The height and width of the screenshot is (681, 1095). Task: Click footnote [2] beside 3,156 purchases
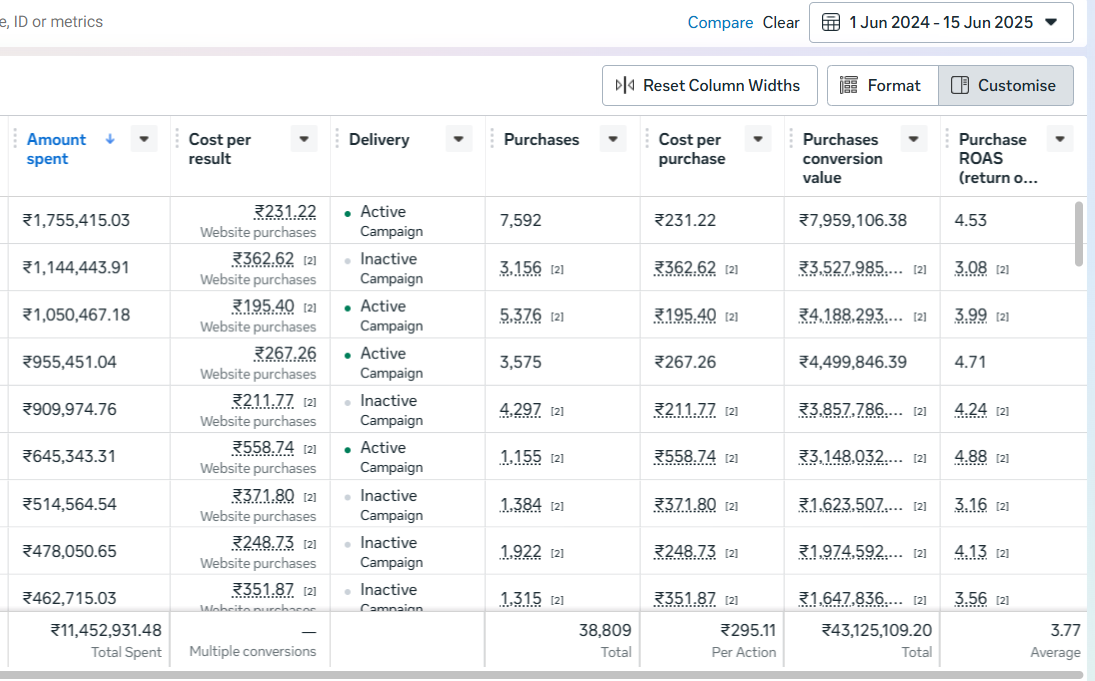[x=557, y=269]
